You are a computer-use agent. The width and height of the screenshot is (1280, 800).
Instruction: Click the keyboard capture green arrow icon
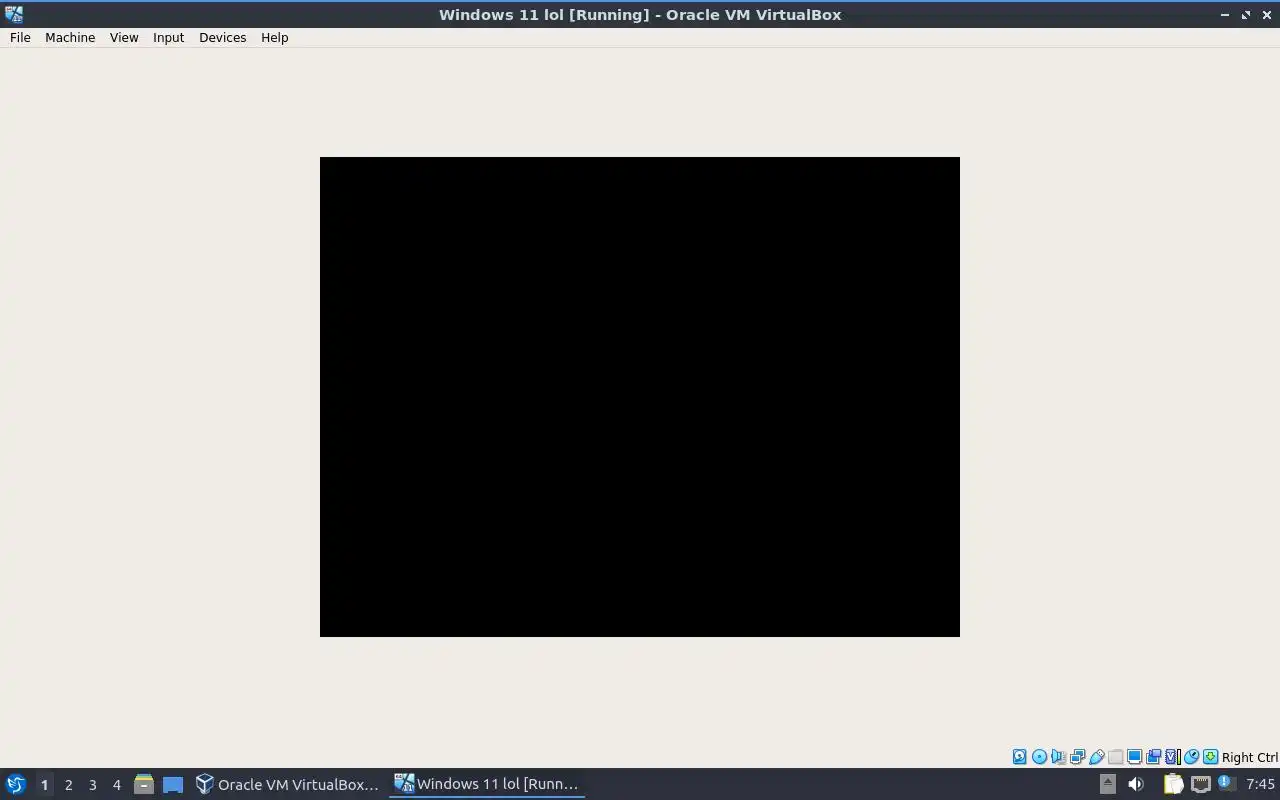click(1210, 757)
